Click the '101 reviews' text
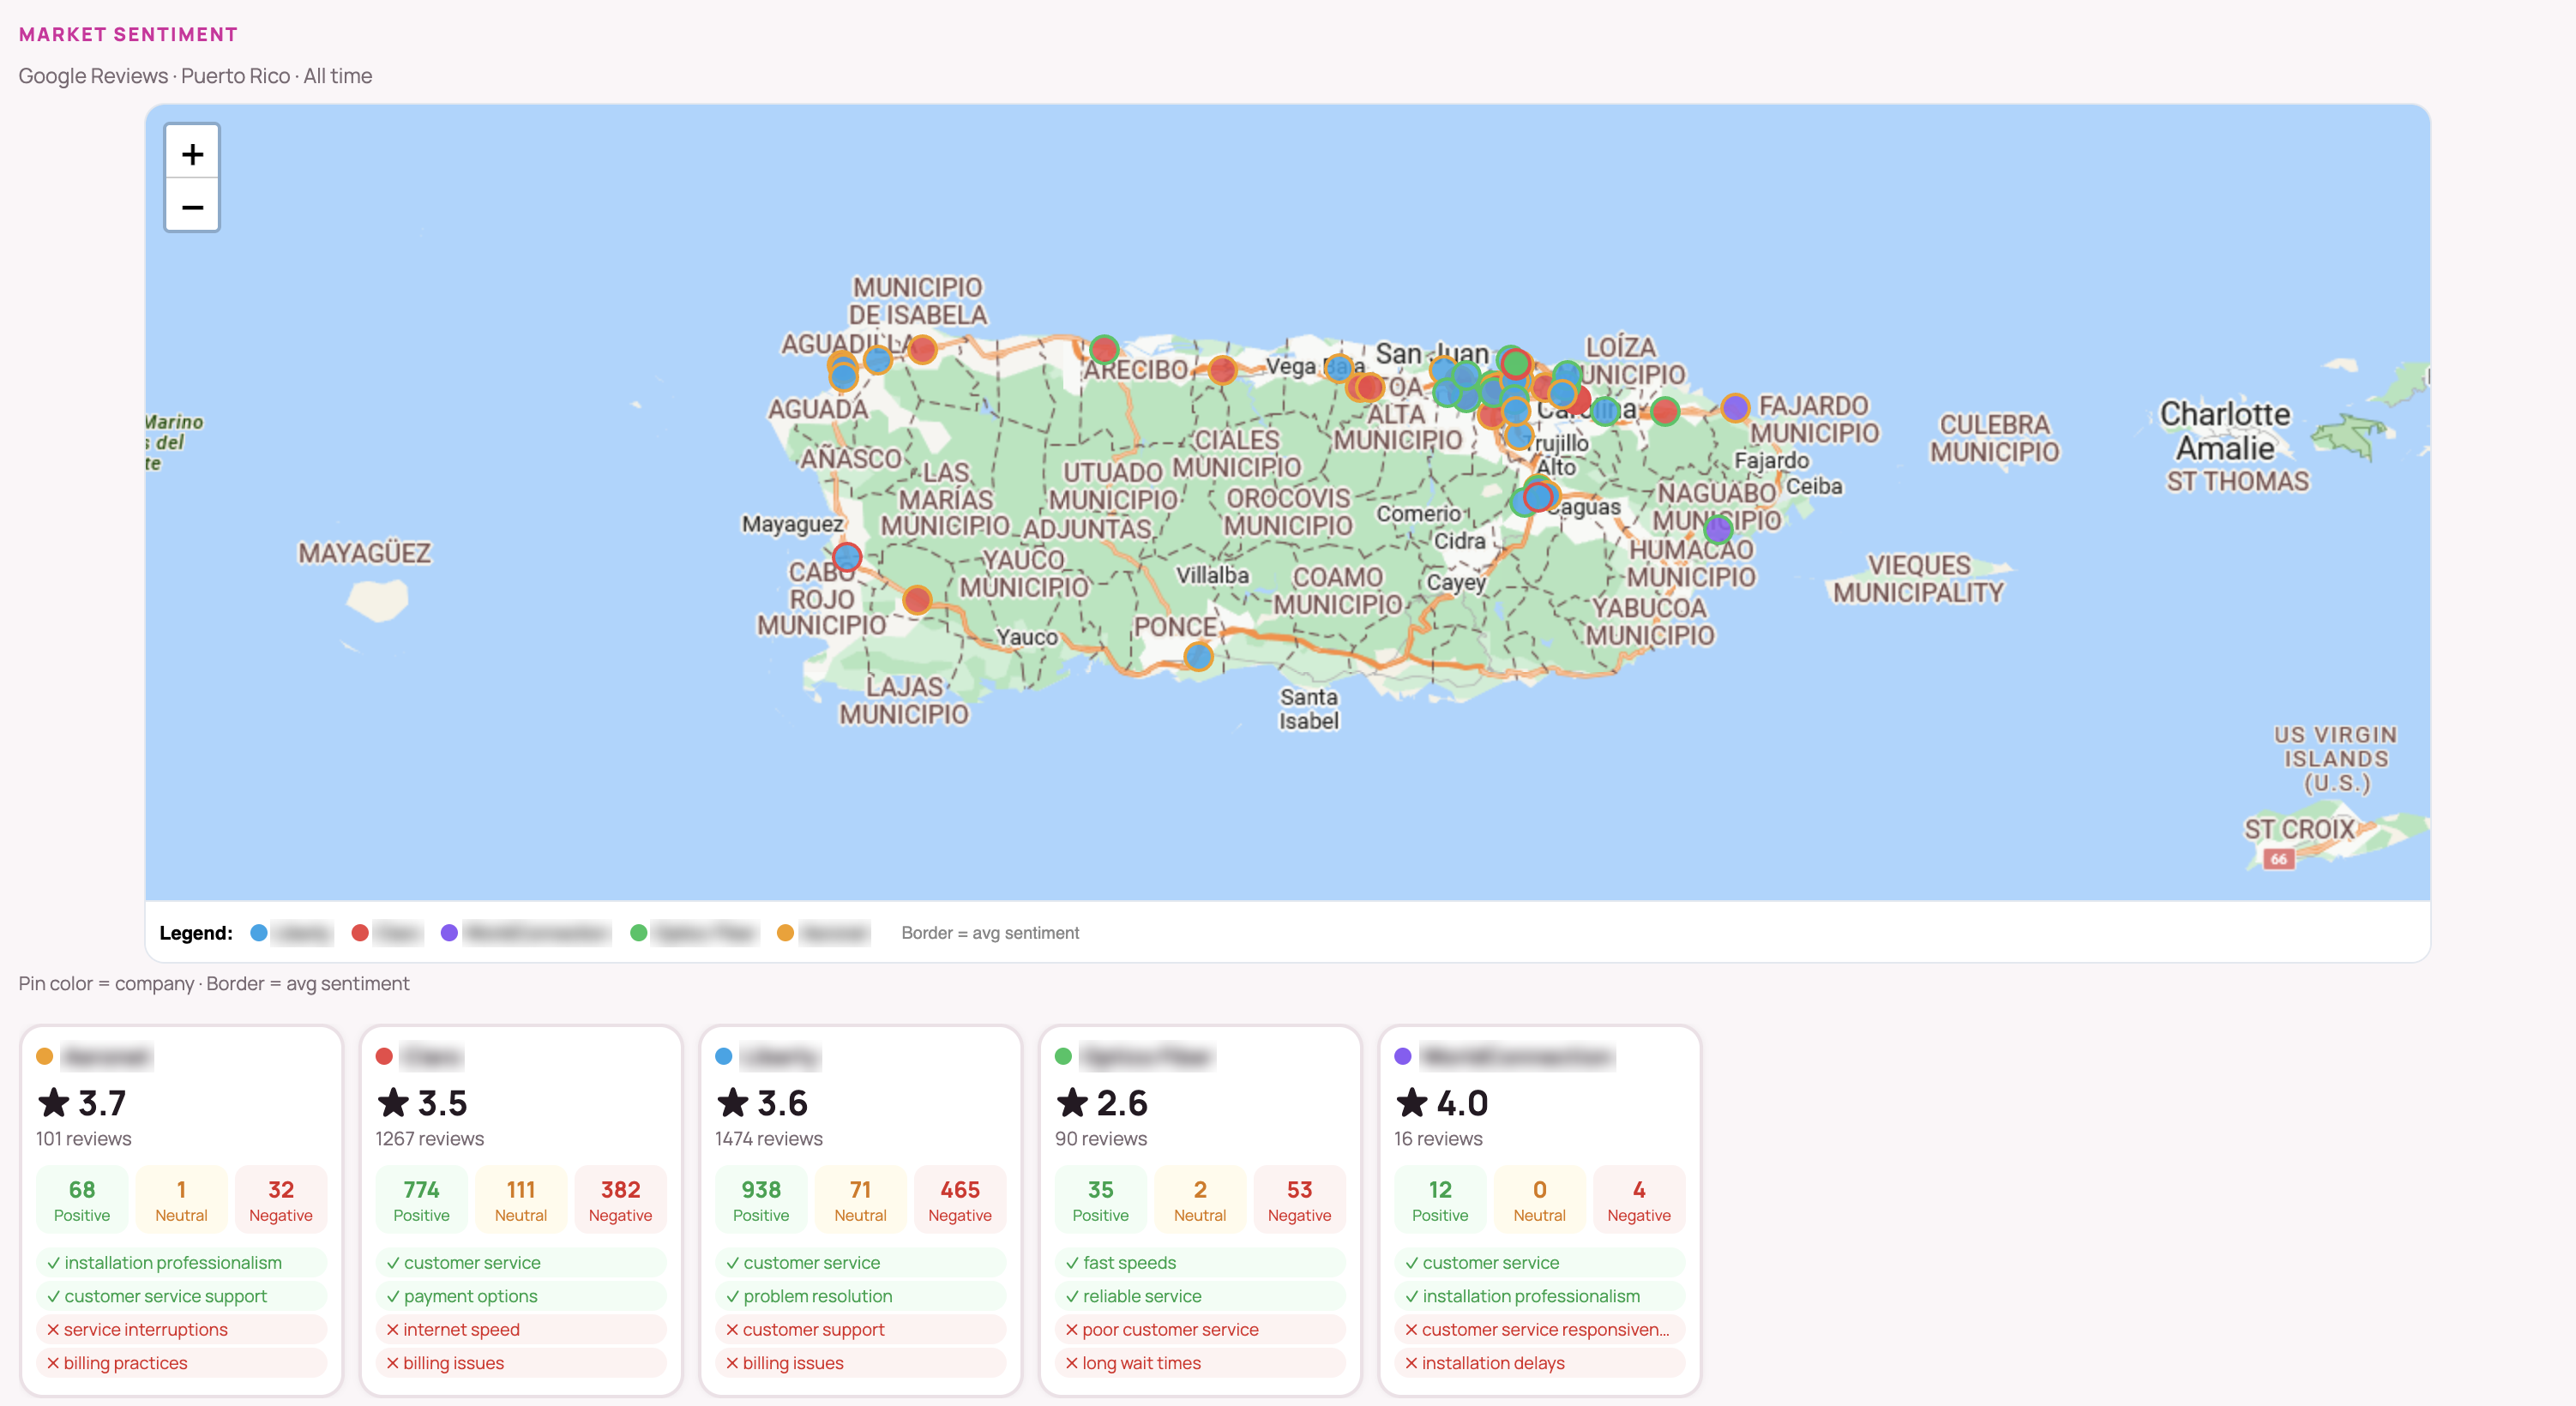The width and height of the screenshot is (2576, 1406). tap(84, 1138)
